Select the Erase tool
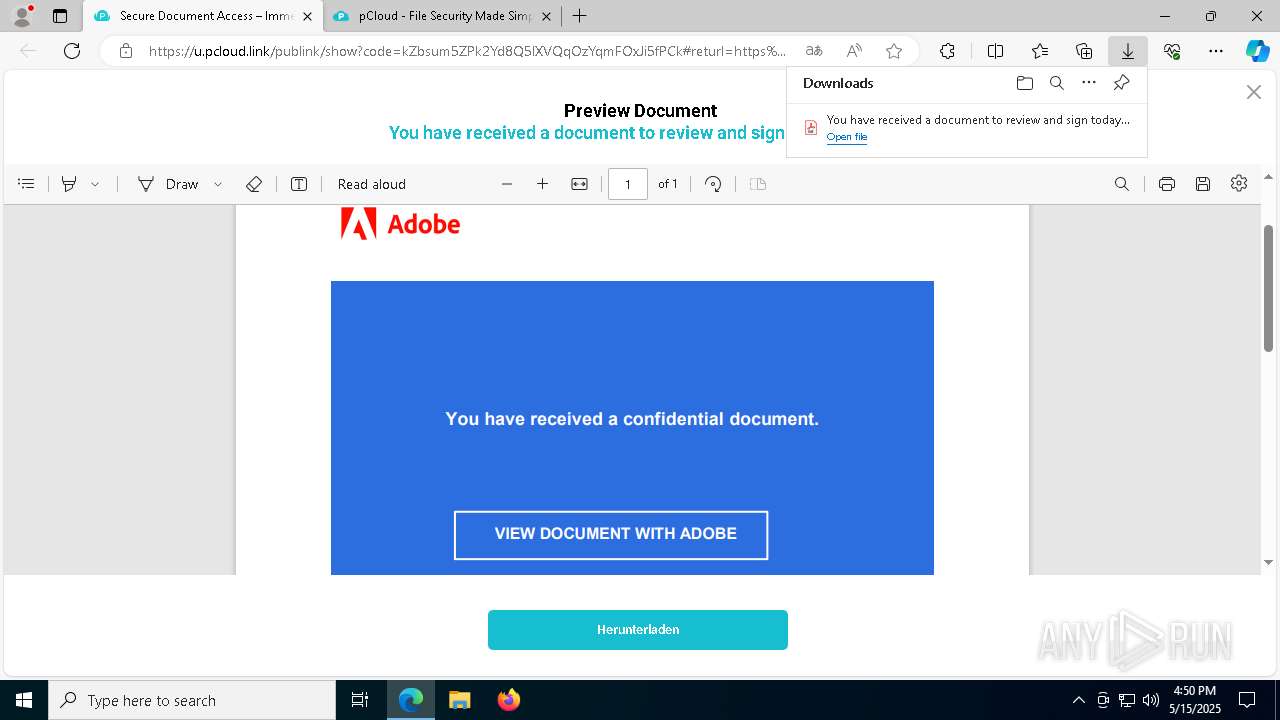The width and height of the screenshot is (1280, 720). tap(254, 184)
